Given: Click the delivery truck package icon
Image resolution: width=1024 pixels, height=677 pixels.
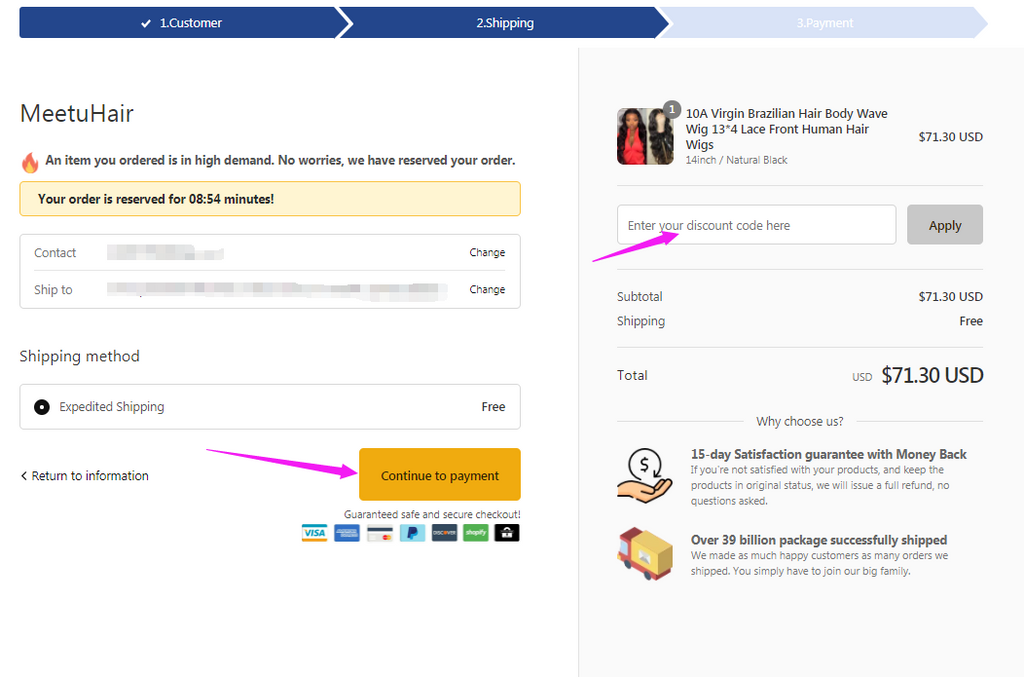Looking at the screenshot, I should click(x=645, y=553).
